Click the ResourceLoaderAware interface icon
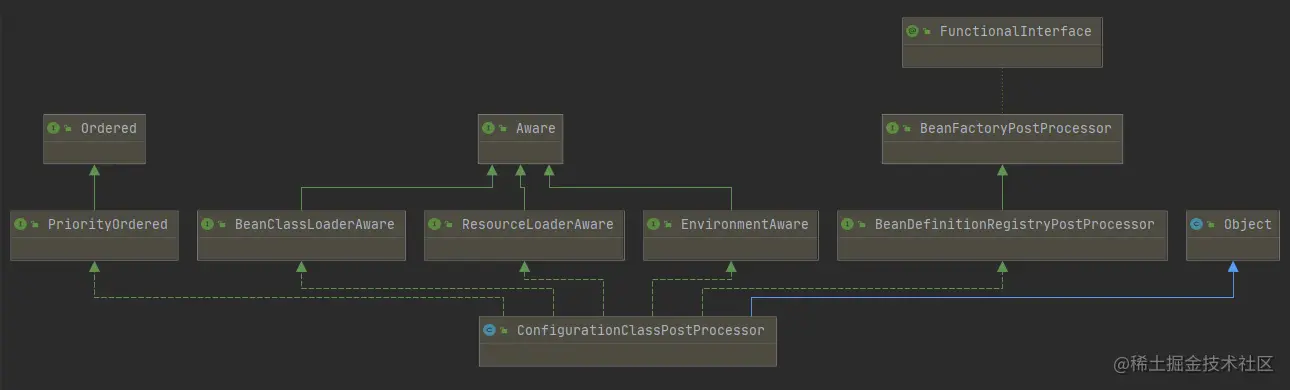Viewport: 1290px width, 390px height. click(x=435, y=225)
